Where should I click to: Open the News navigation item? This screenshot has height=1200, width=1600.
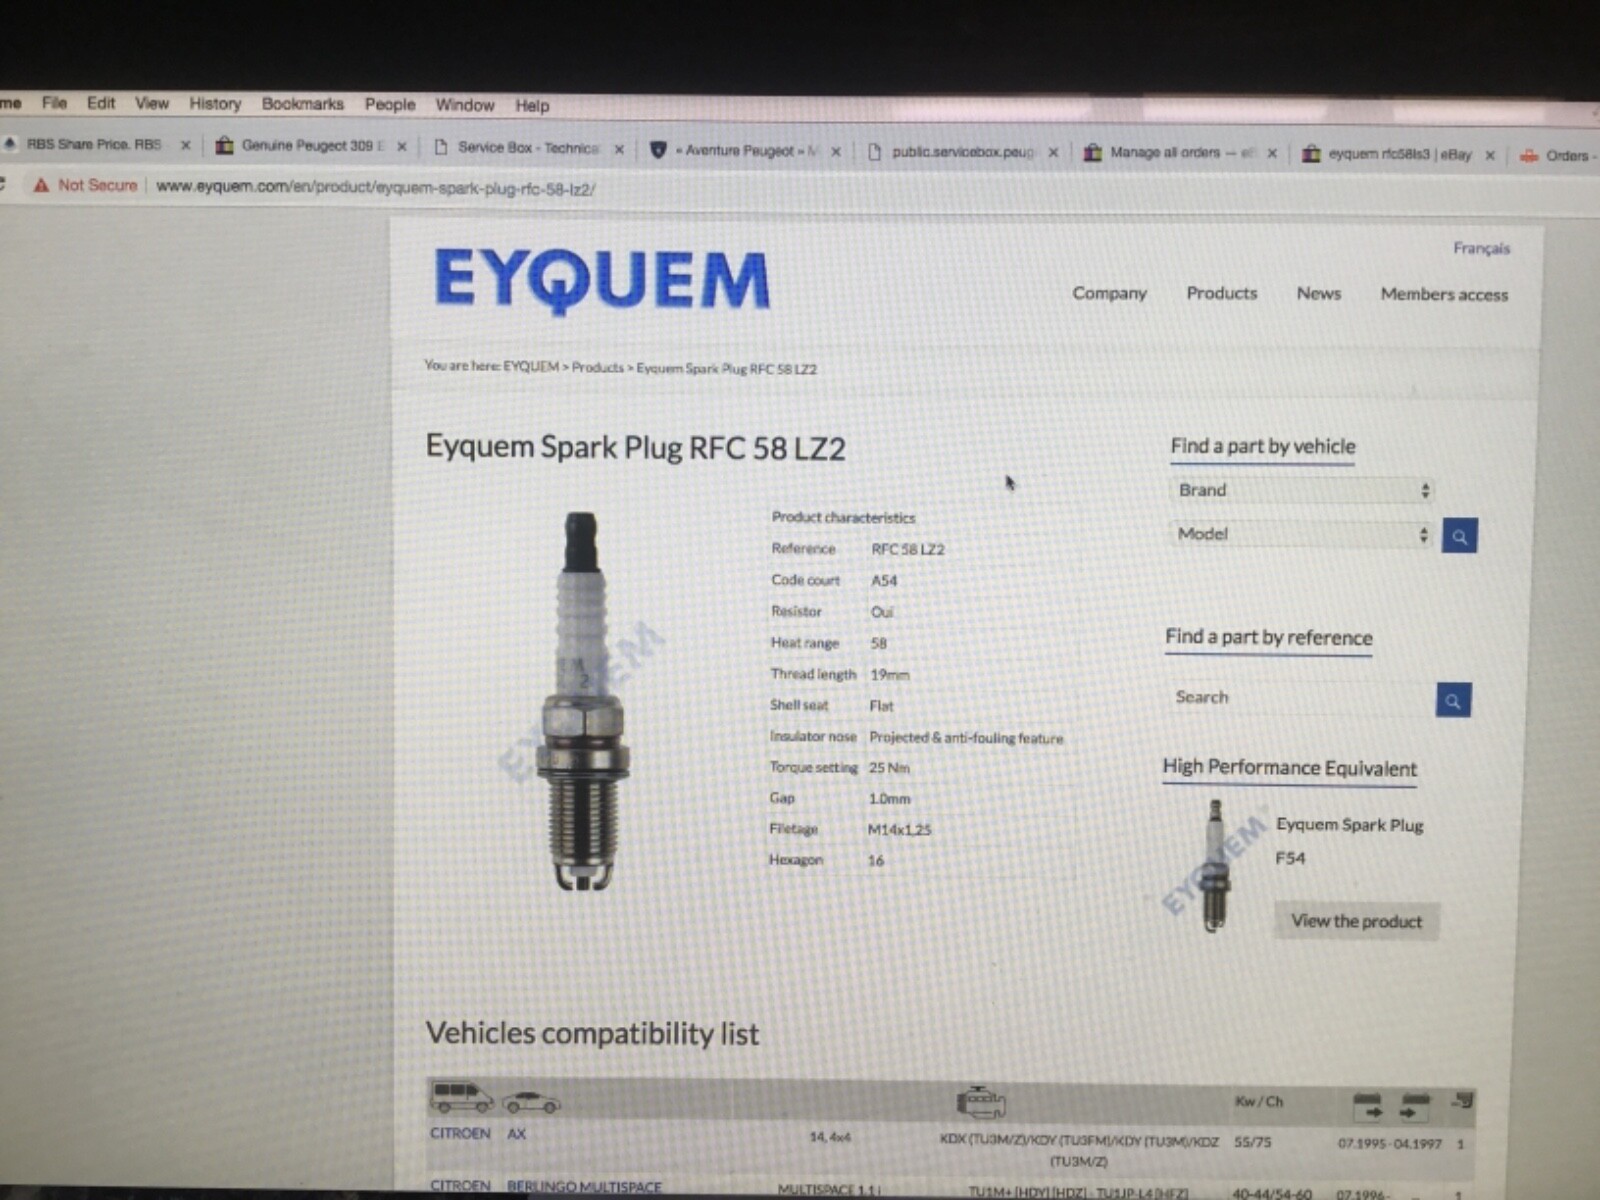tap(1318, 293)
